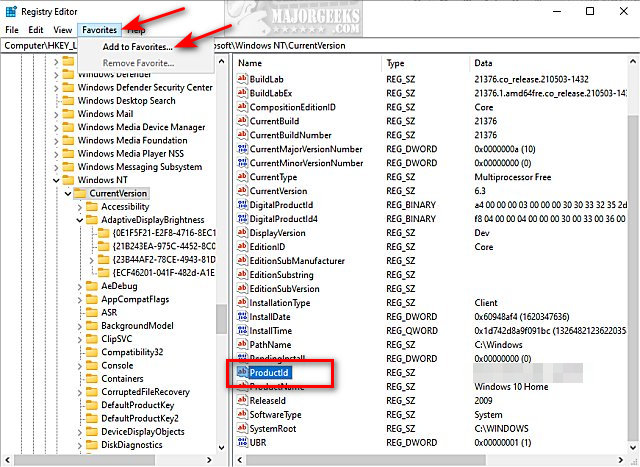Expand the {23B44AF2-78CE-4943-81D key
The height and width of the screenshot is (467, 640).
91,260
